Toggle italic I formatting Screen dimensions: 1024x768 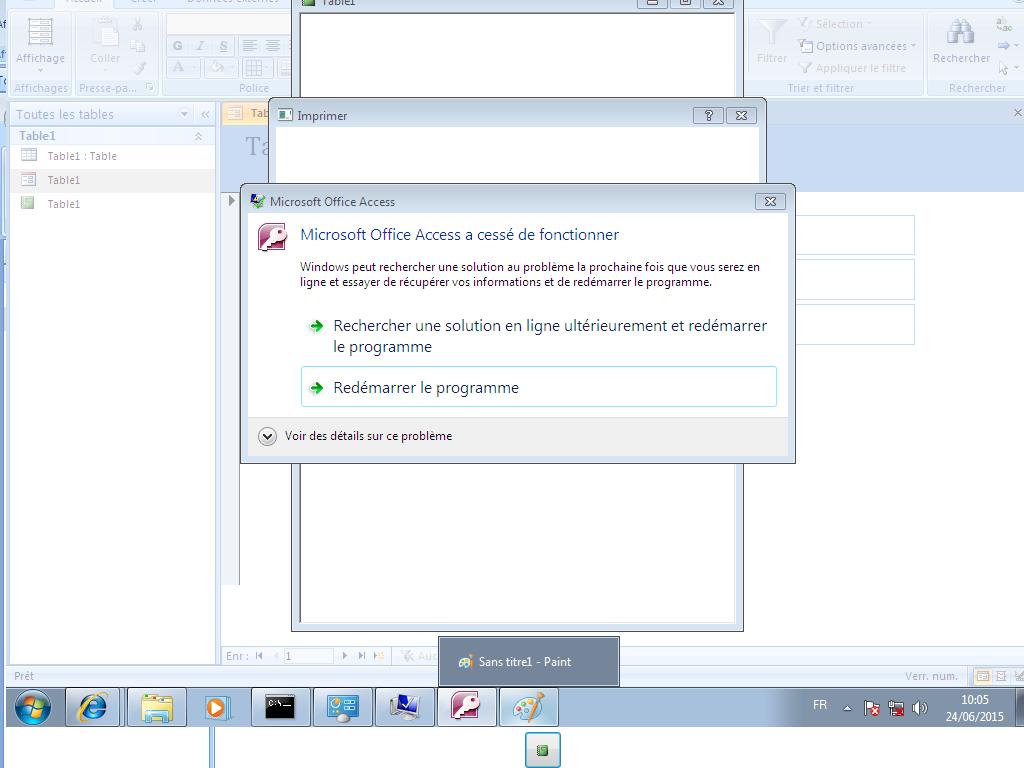pos(200,46)
